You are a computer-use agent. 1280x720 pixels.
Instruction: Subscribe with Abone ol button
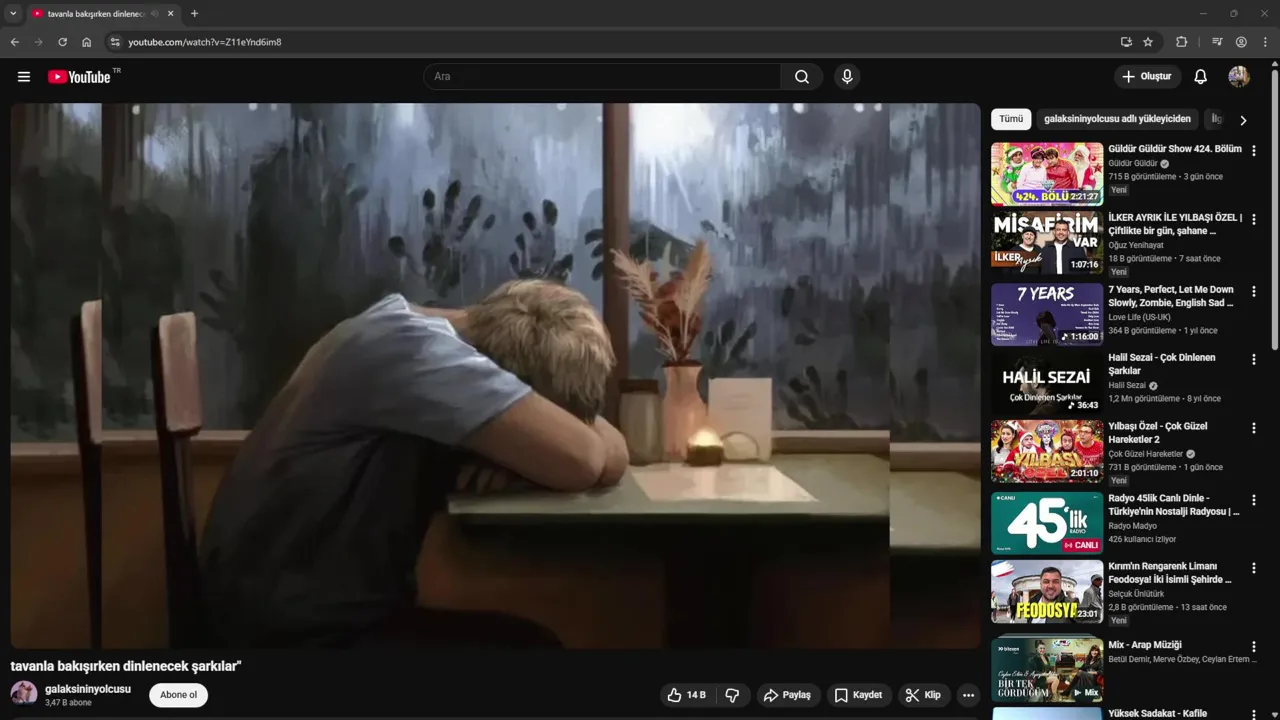179,695
